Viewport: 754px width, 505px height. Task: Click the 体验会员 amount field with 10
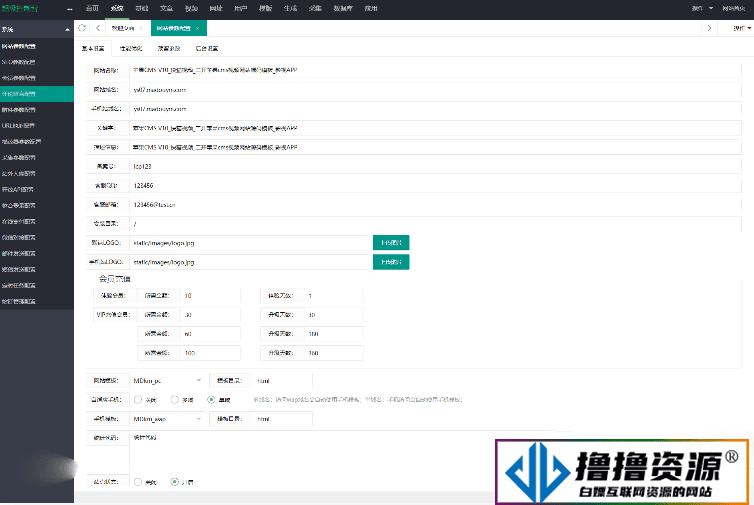(x=210, y=296)
